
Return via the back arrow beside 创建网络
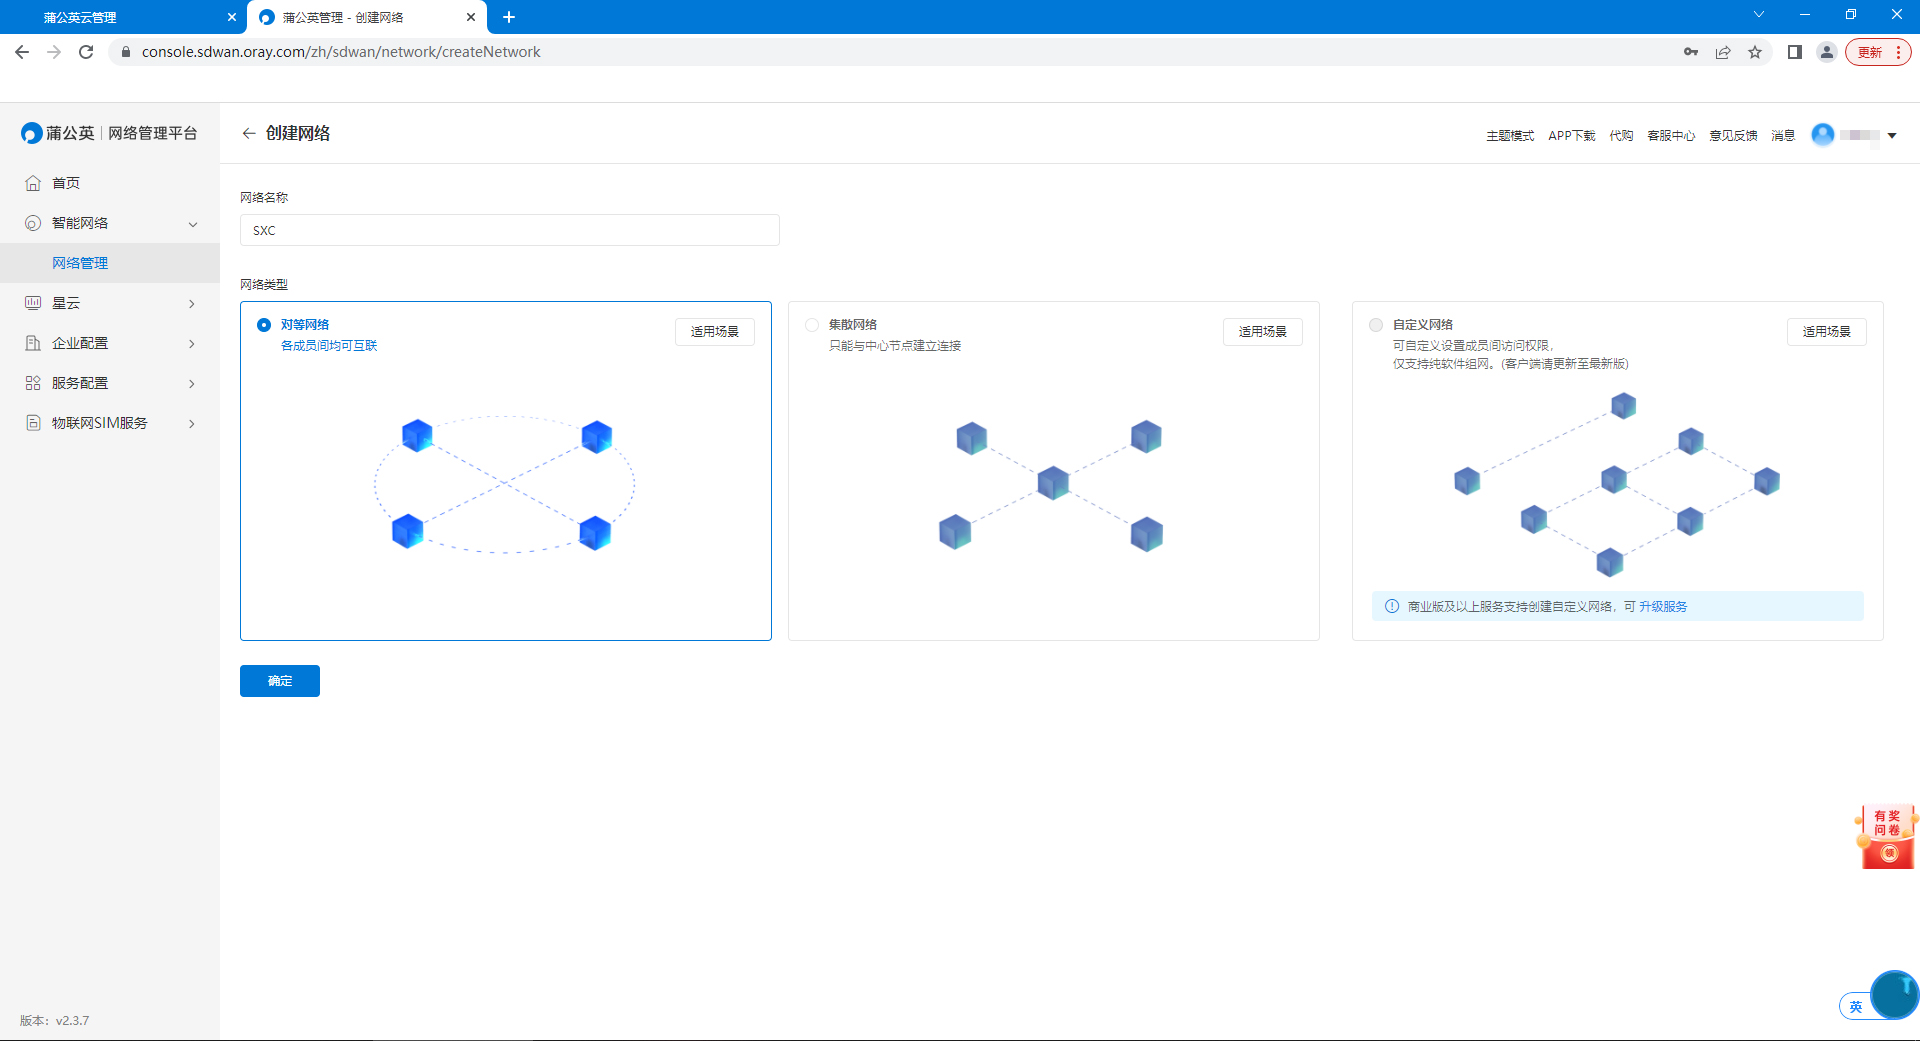click(x=249, y=133)
